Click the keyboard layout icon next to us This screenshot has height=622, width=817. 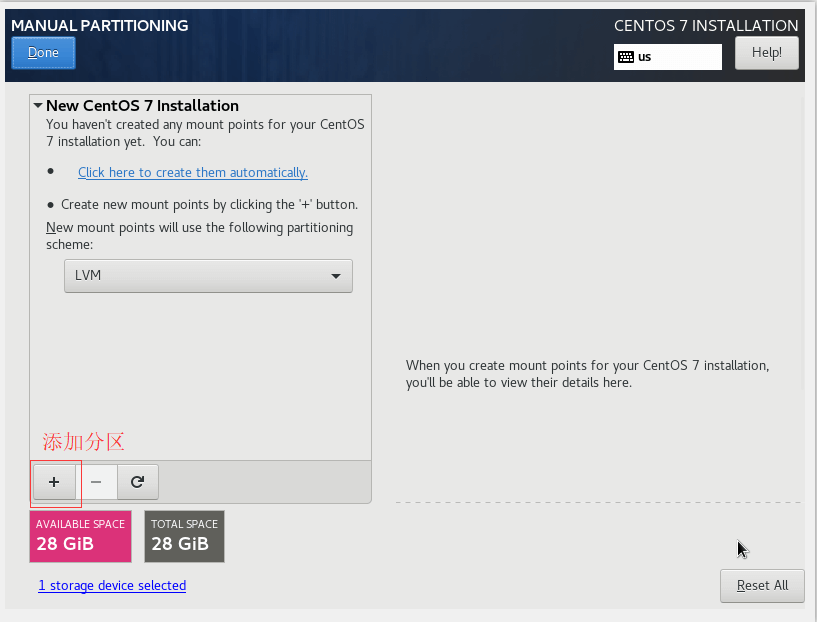pos(626,57)
